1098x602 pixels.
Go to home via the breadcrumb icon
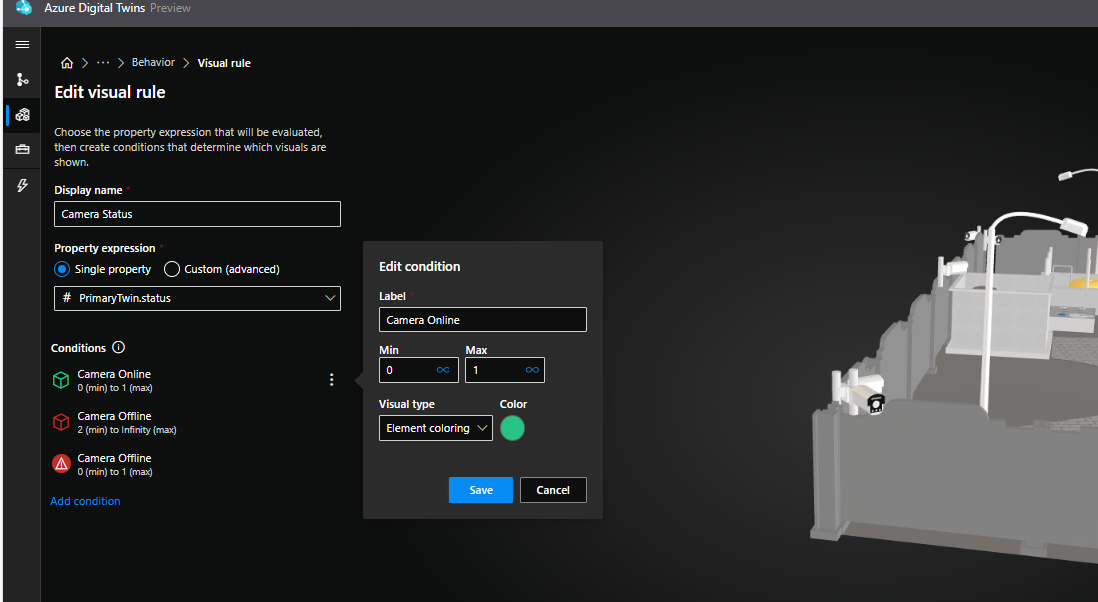[x=67, y=63]
